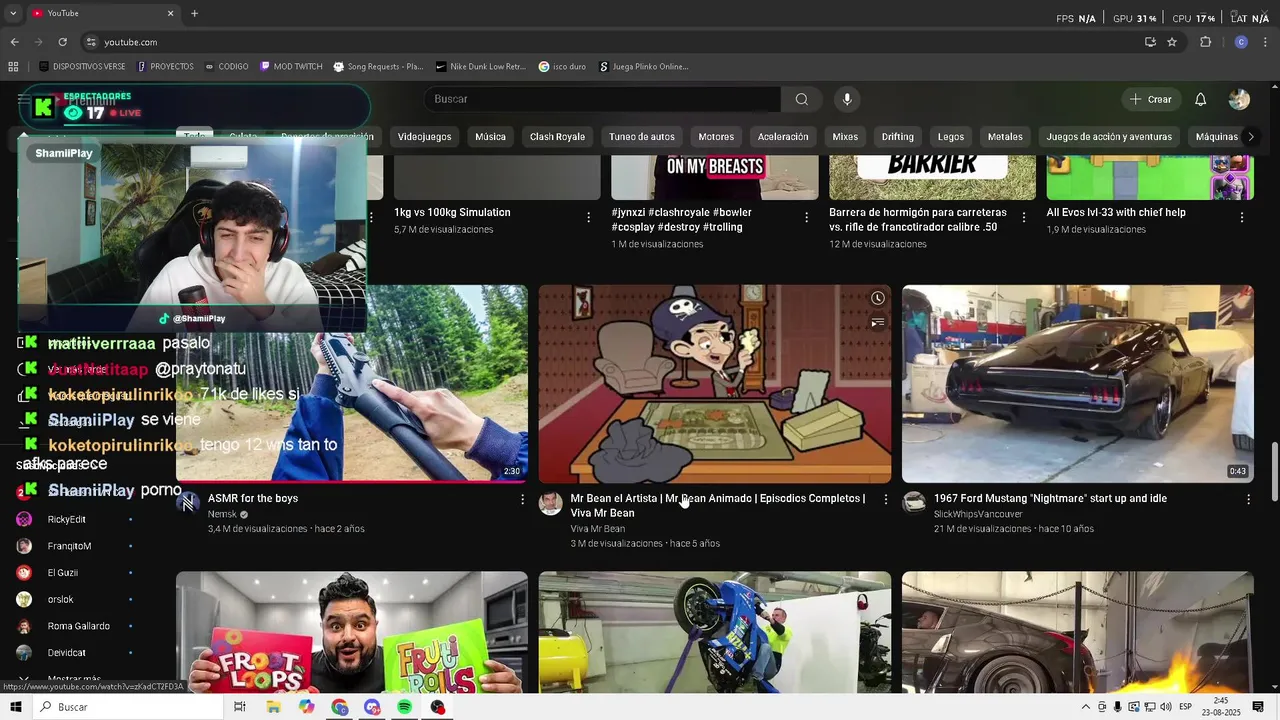Select the Juegos de acción y aventuras chip
Viewport: 1280px width, 720px height.
pos(1109,137)
